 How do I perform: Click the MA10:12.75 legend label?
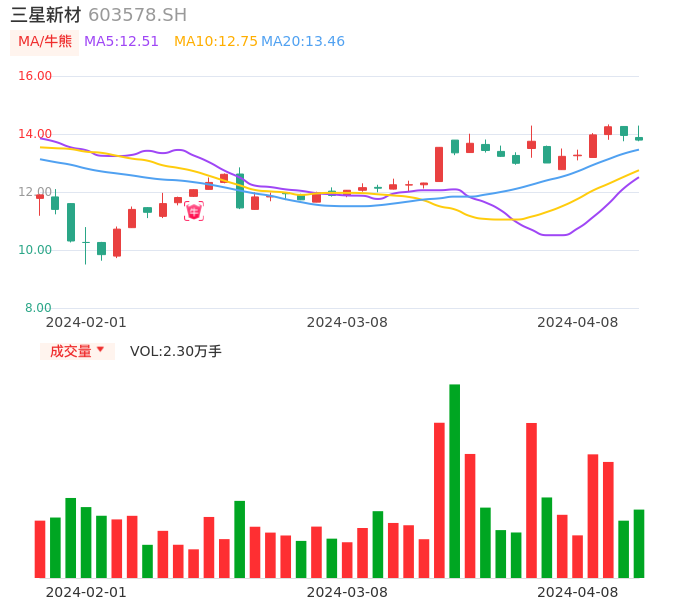pyautogui.click(x=216, y=42)
